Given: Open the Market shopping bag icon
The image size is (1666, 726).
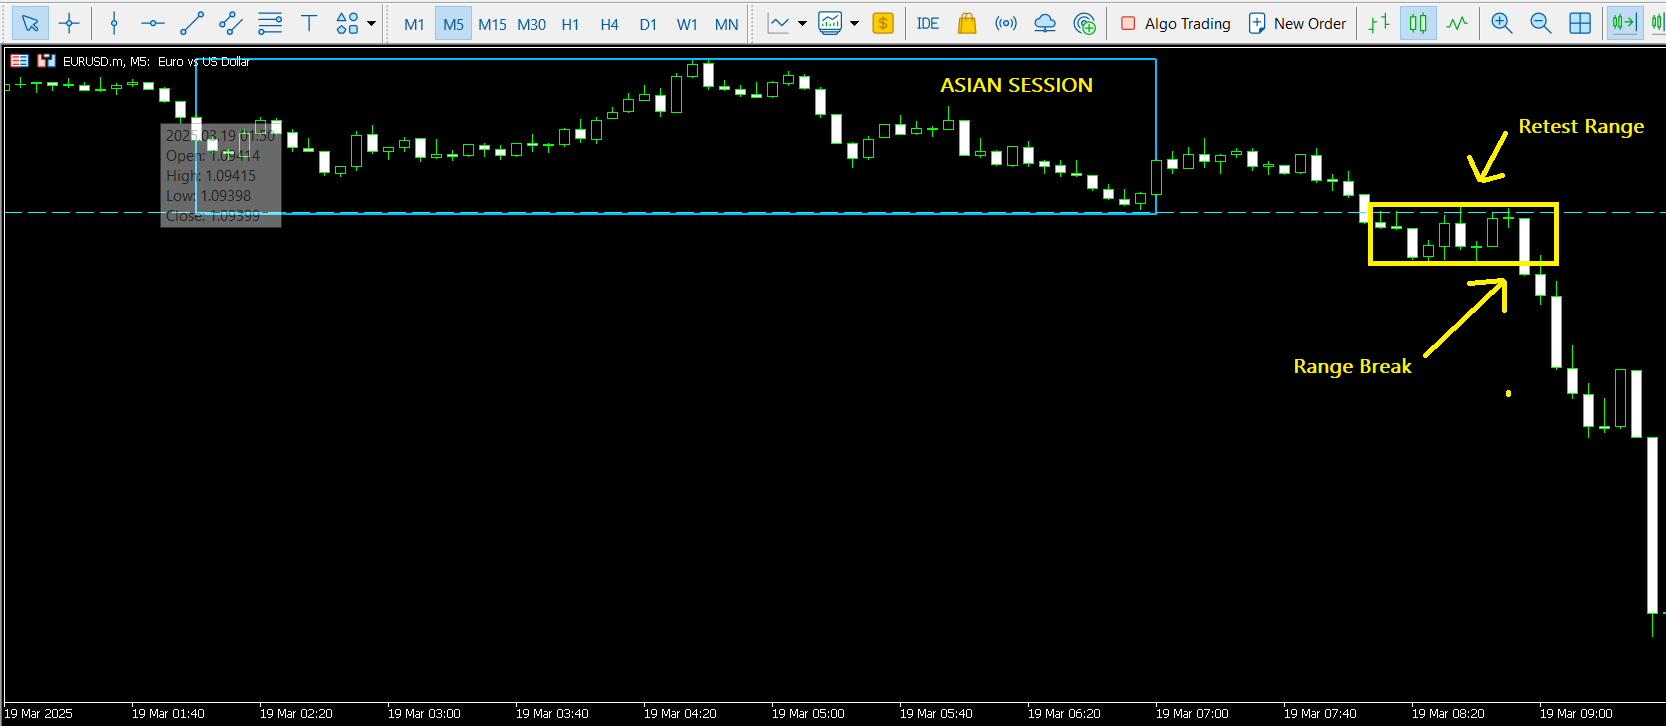Looking at the screenshot, I should 966,23.
